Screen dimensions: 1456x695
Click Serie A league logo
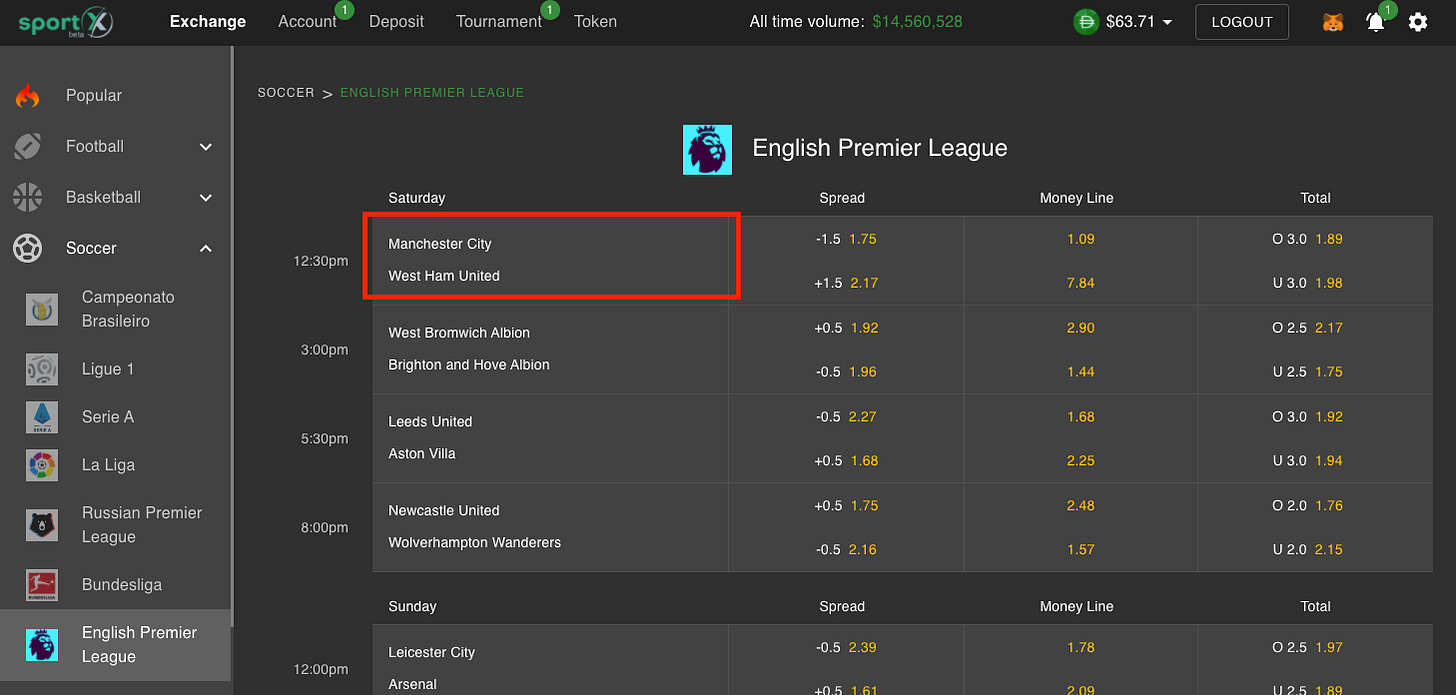pos(42,417)
